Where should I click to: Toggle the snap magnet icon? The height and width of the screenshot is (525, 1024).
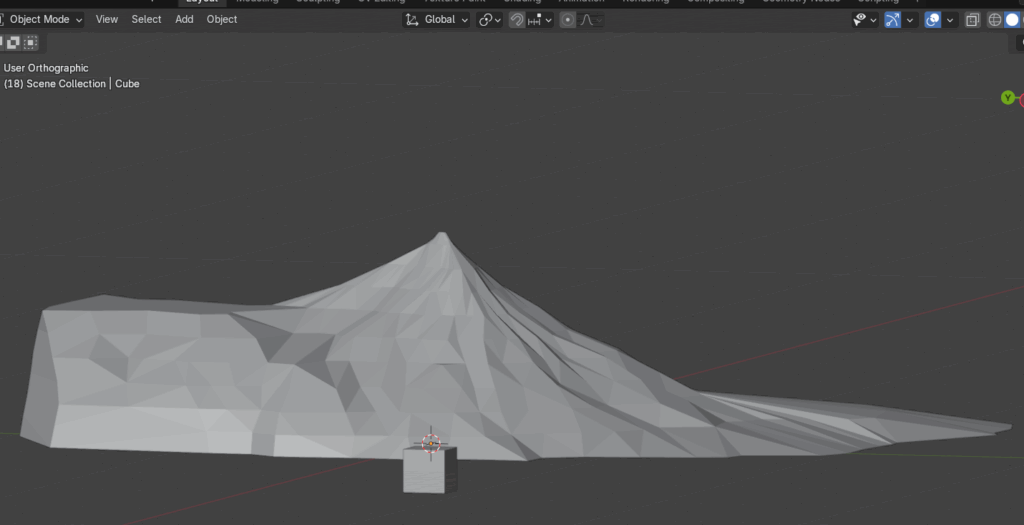[x=517, y=20]
